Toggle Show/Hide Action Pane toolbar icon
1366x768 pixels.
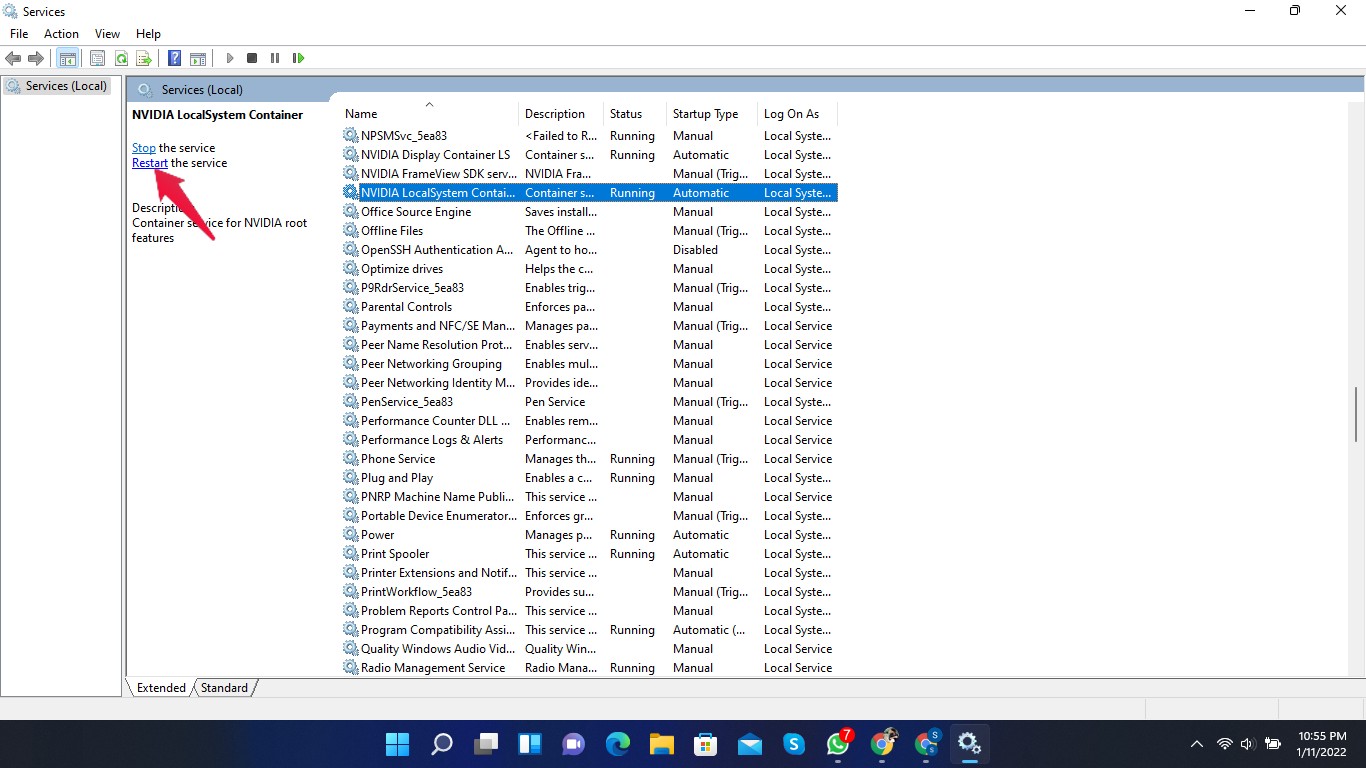coord(198,59)
